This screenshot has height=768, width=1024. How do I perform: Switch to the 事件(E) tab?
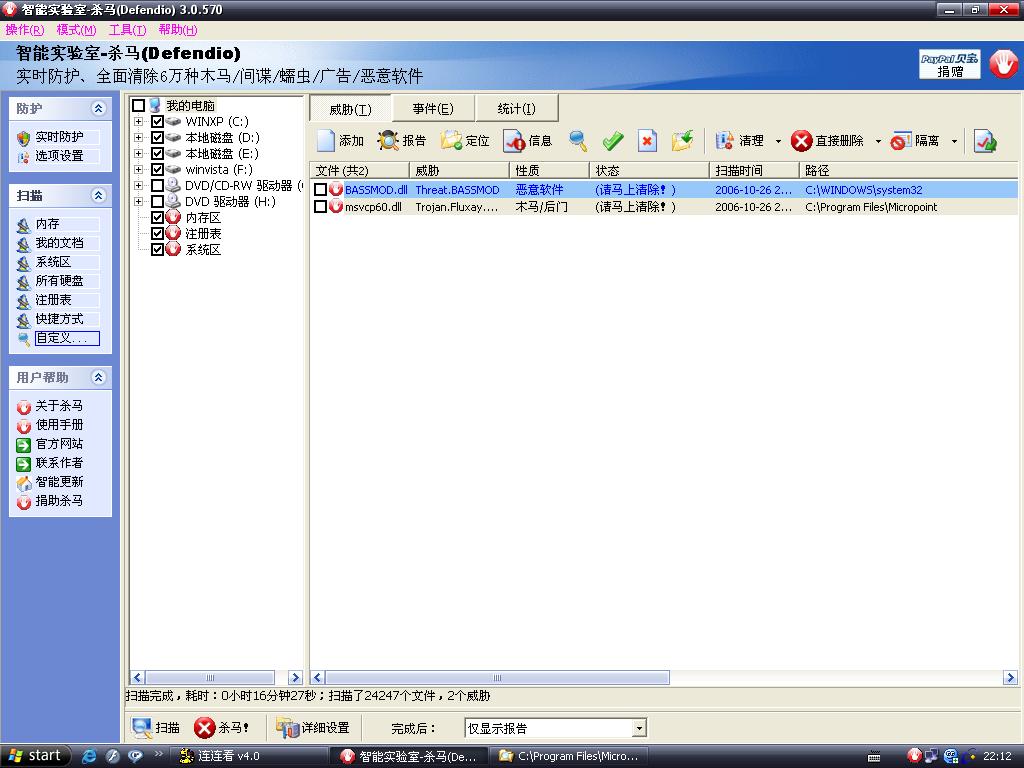[x=433, y=108]
